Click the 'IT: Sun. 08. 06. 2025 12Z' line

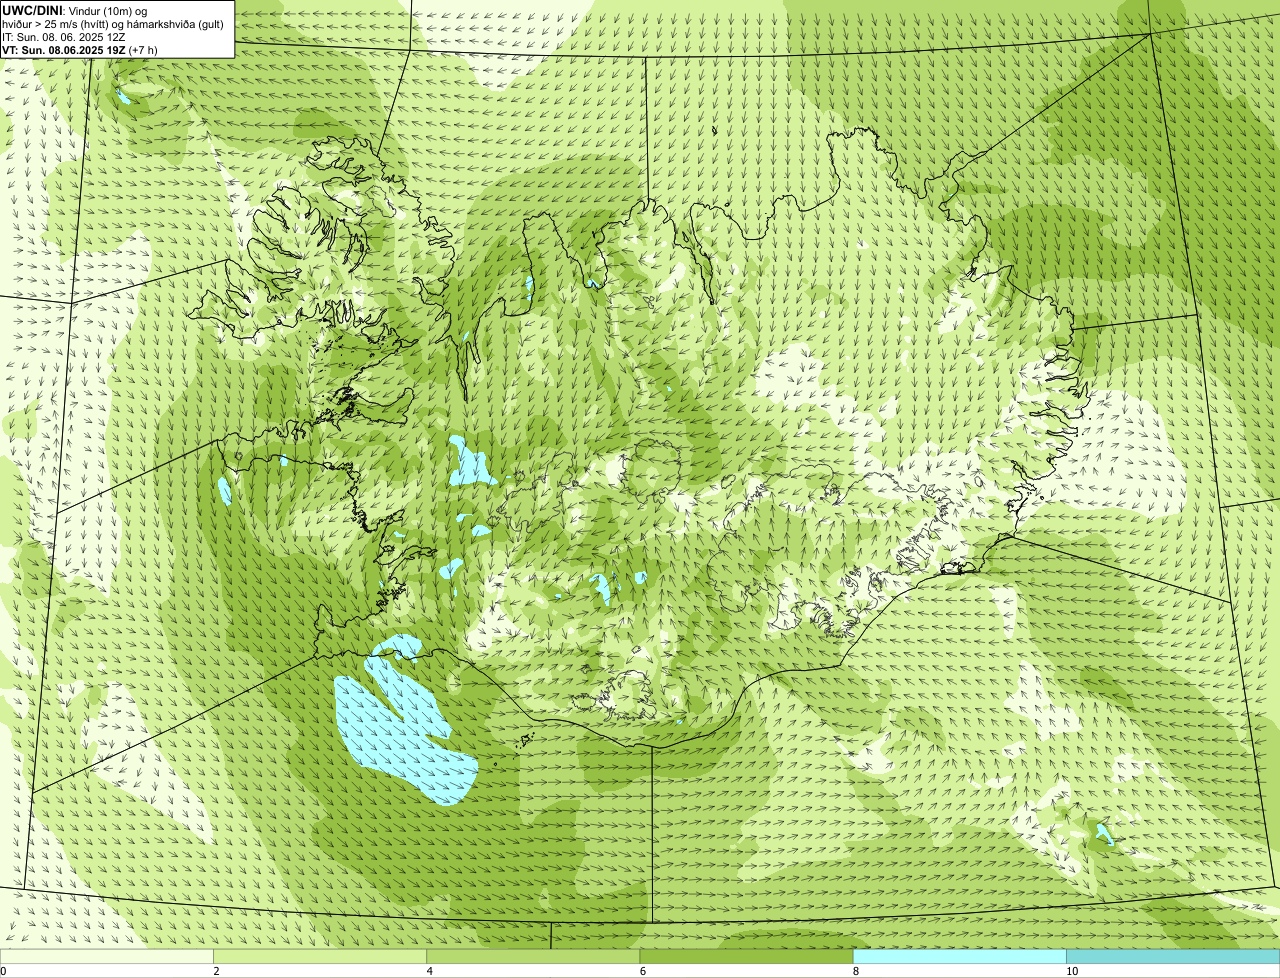(63, 36)
